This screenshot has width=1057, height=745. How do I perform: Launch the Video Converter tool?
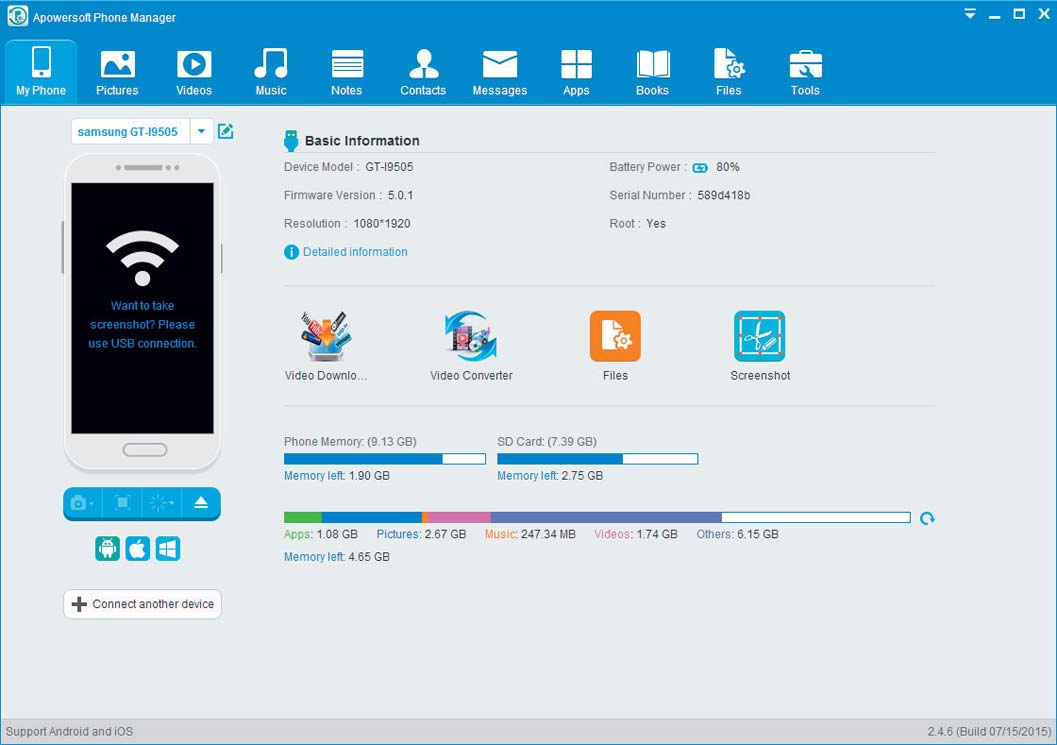(x=471, y=347)
